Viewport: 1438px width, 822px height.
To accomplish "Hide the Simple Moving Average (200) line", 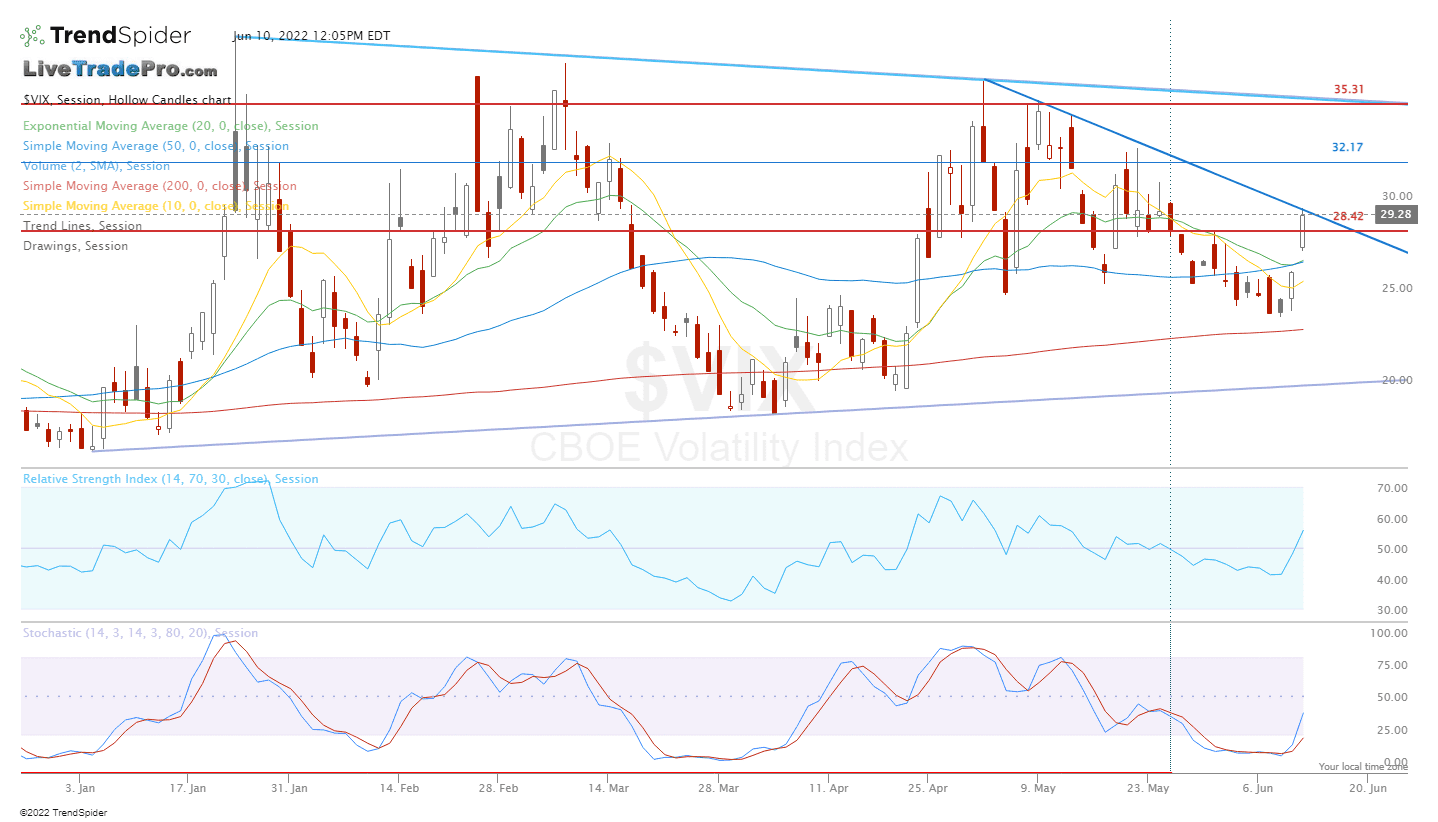I will point(160,186).
